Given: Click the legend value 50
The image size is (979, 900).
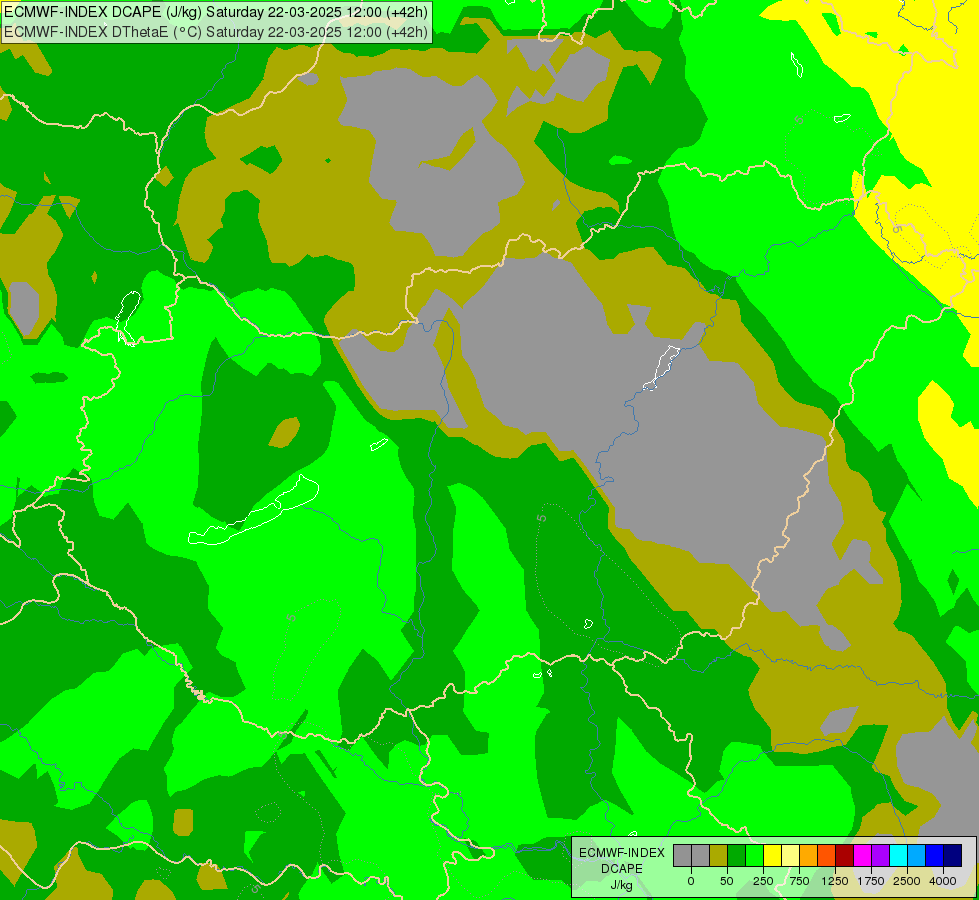Looking at the screenshot, I should 727,881.
